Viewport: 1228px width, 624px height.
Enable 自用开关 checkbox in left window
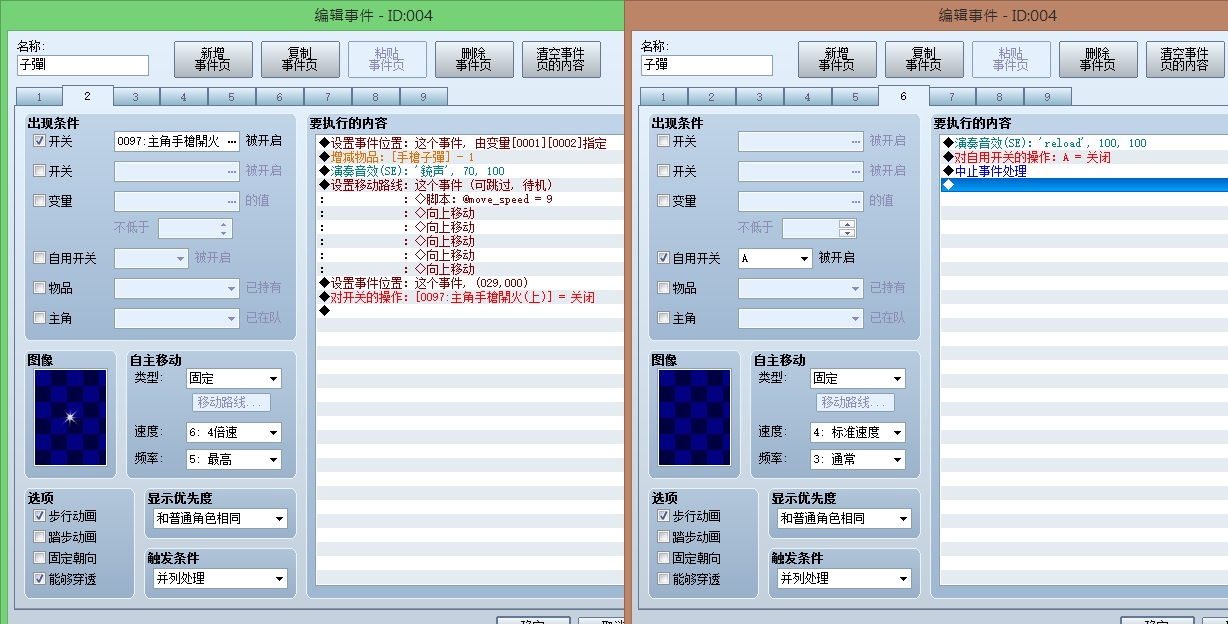(40, 258)
